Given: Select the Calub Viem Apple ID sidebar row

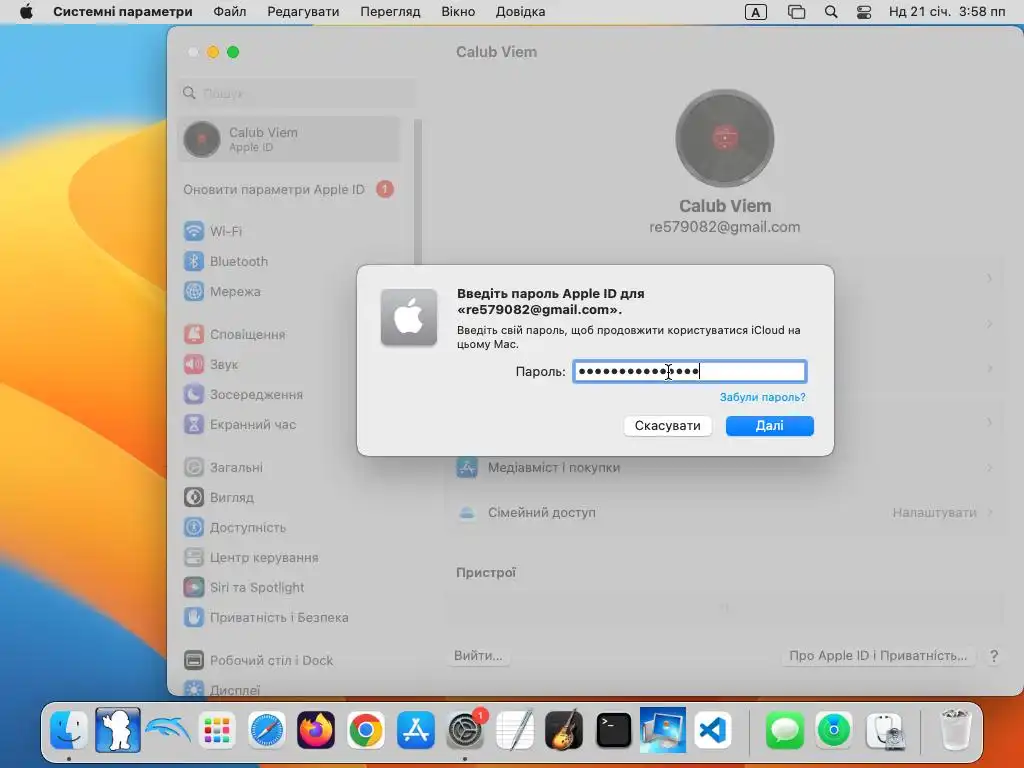Looking at the screenshot, I should pos(289,139).
